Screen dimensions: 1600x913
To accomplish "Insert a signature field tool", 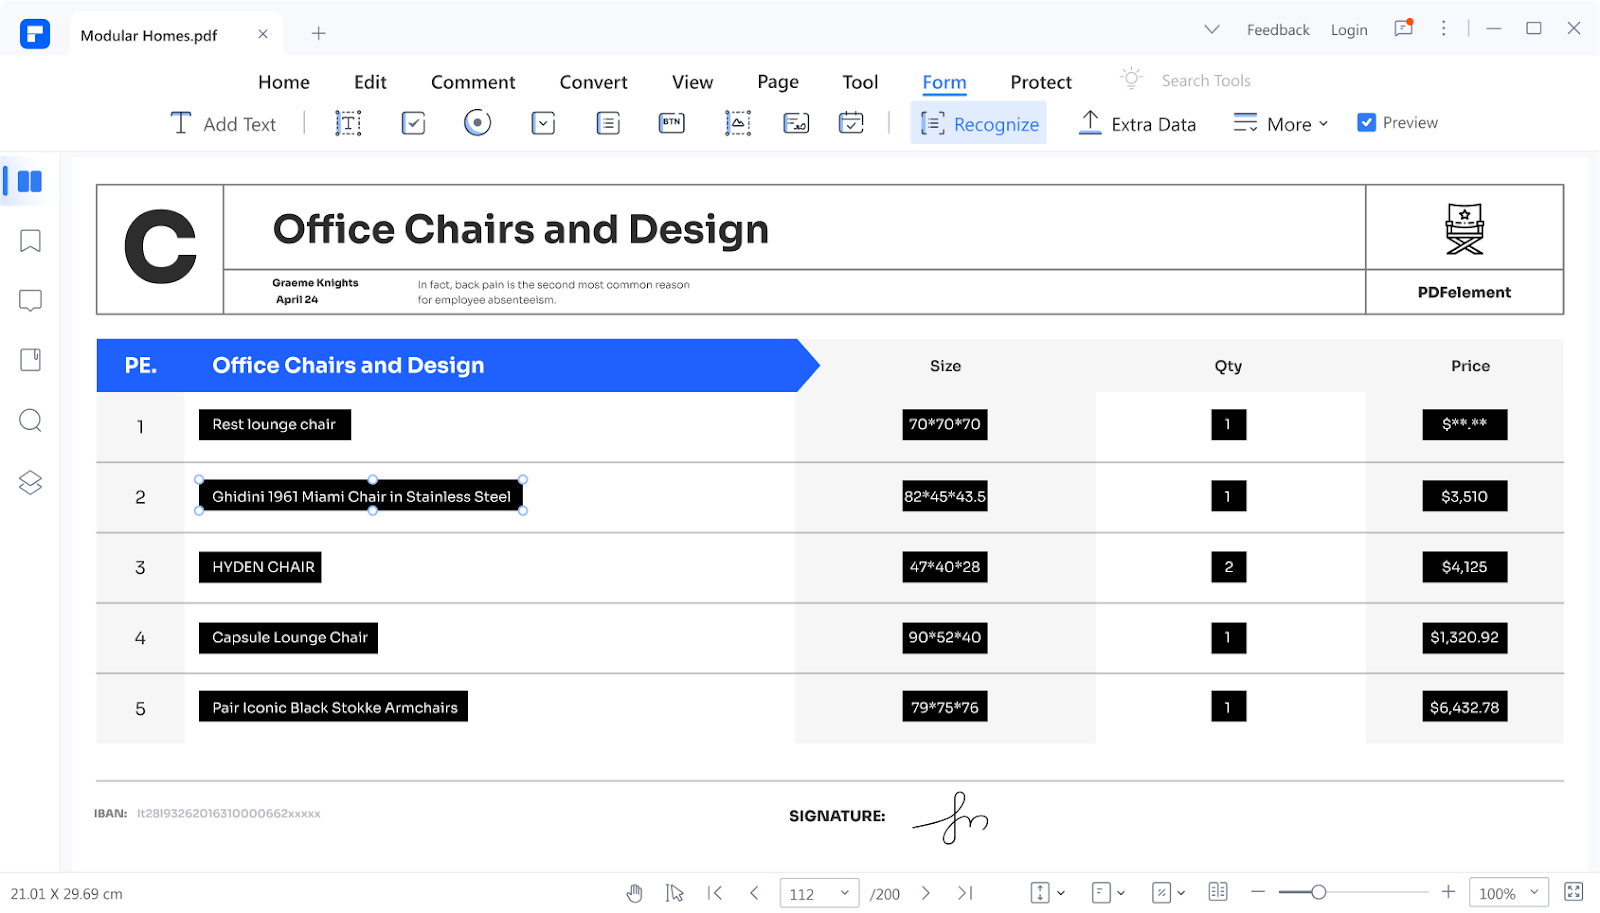I will coord(796,123).
